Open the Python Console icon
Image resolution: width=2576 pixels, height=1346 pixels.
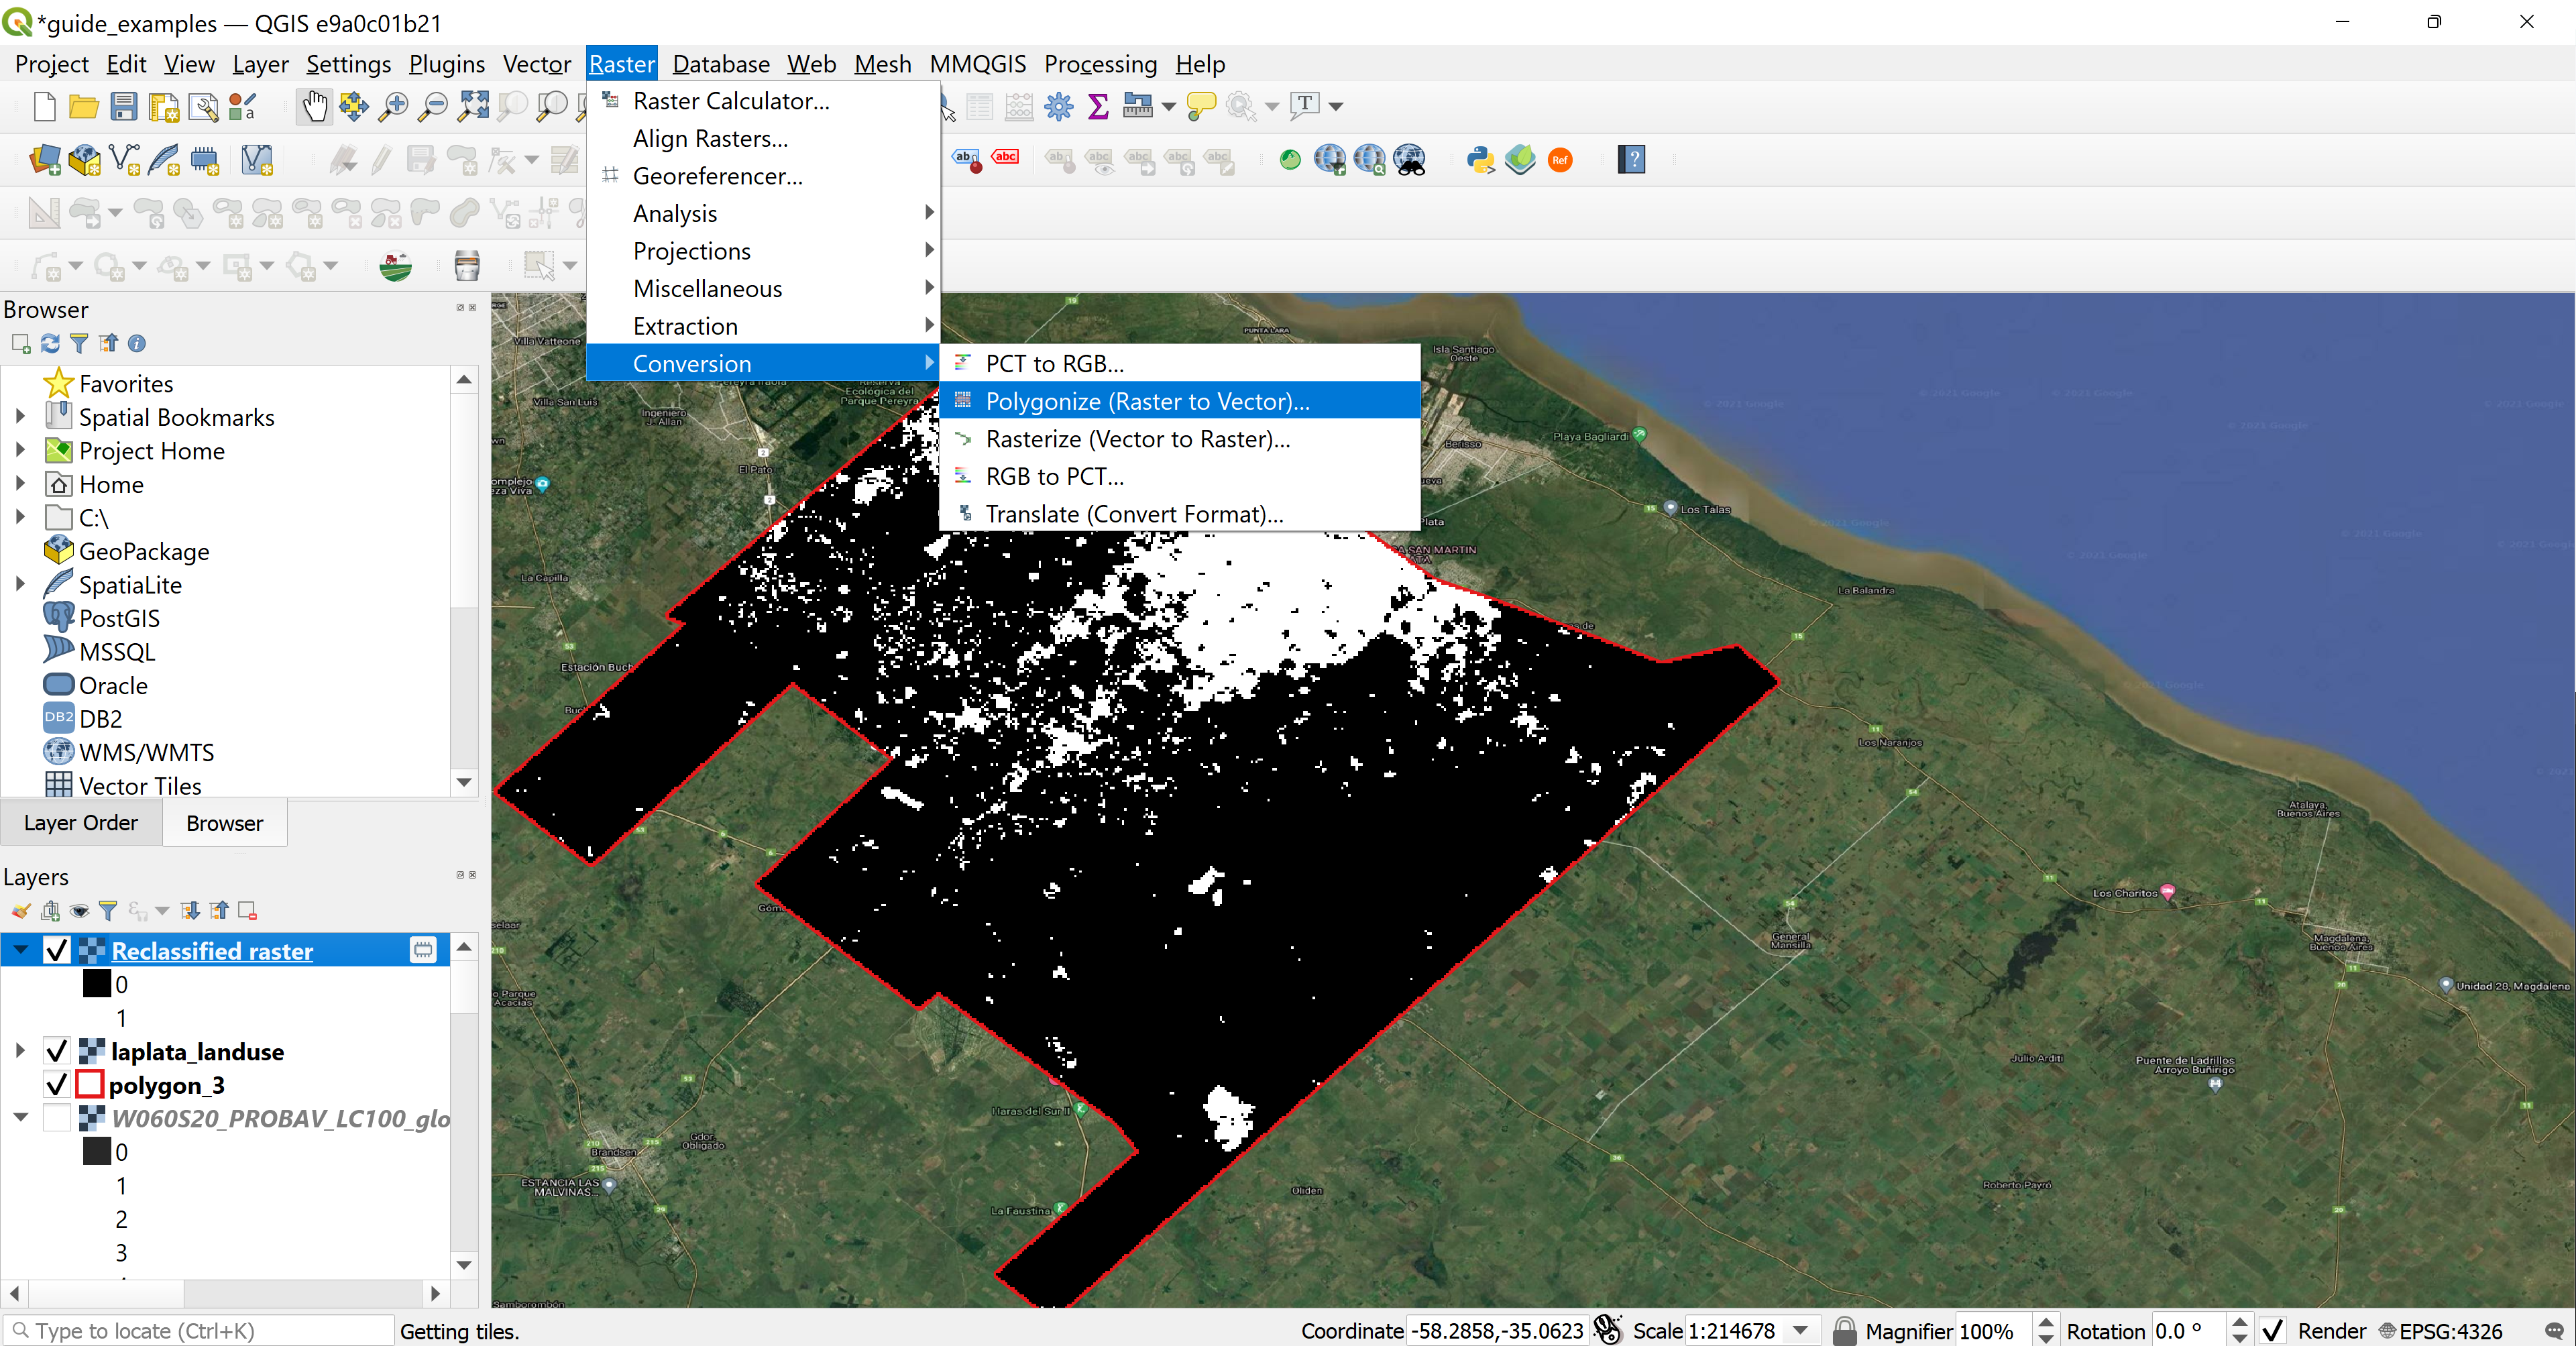(1480, 160)
